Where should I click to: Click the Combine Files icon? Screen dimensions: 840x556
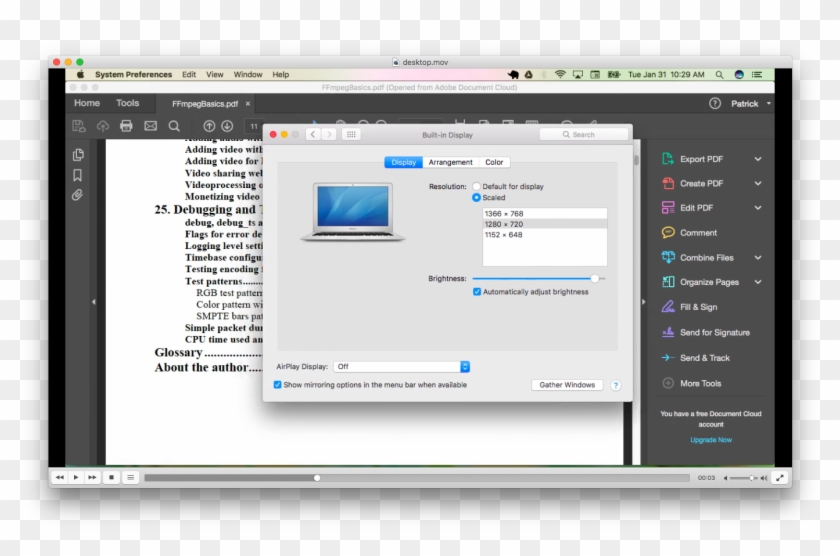(x=668, y=257)
